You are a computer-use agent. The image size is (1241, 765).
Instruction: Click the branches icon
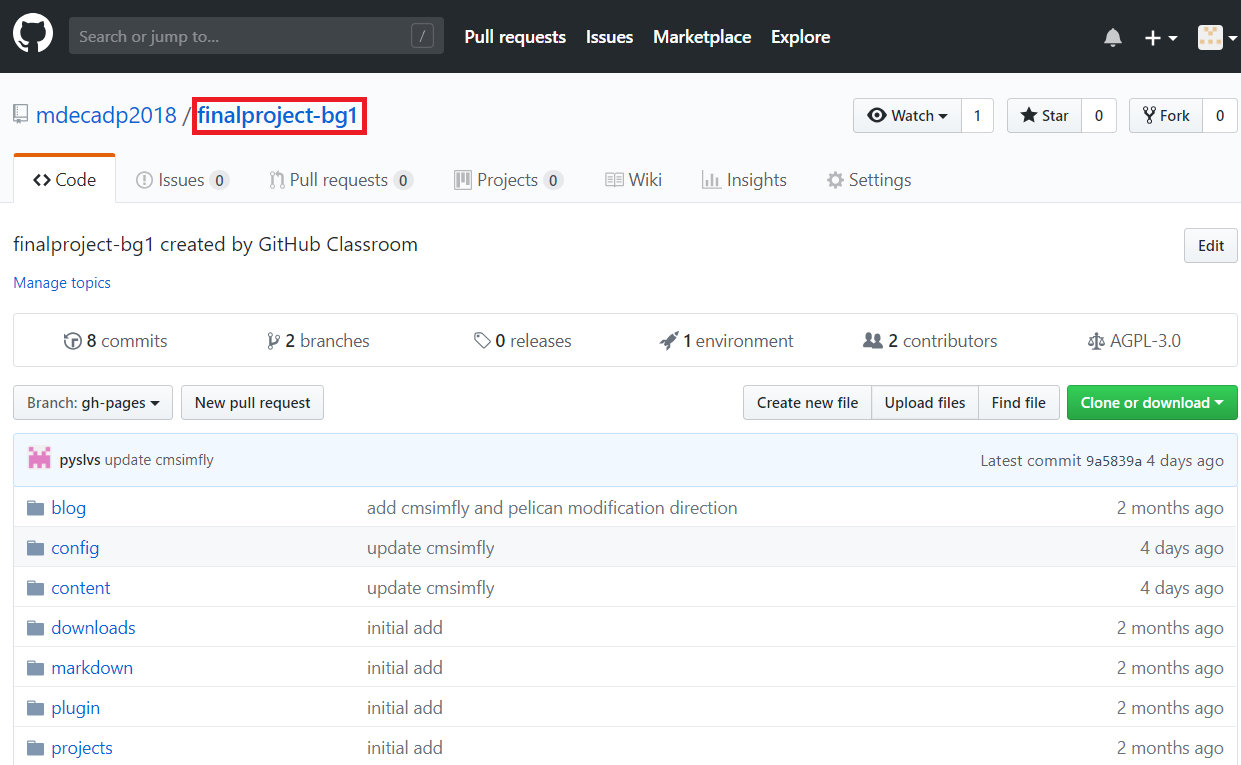273,341
